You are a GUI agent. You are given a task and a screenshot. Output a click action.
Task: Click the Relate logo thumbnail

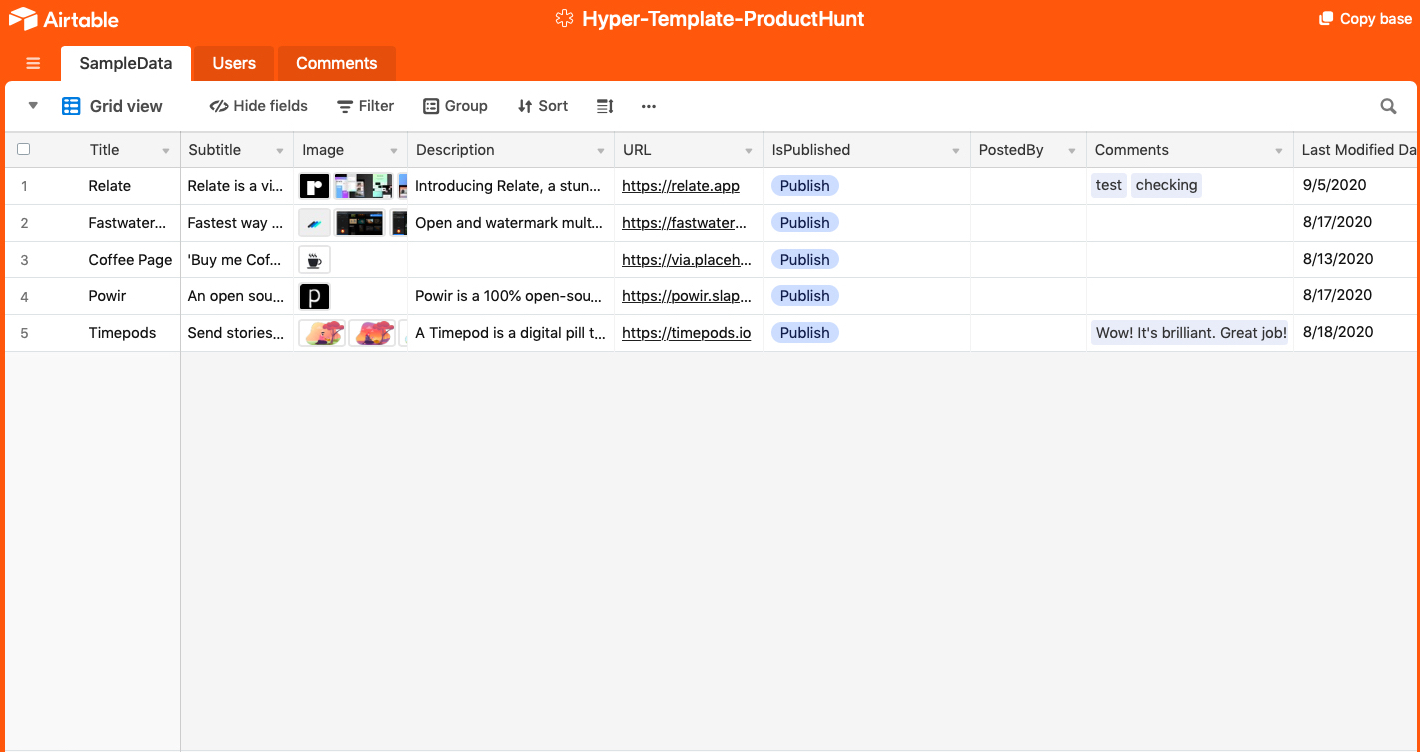point(315,186)
